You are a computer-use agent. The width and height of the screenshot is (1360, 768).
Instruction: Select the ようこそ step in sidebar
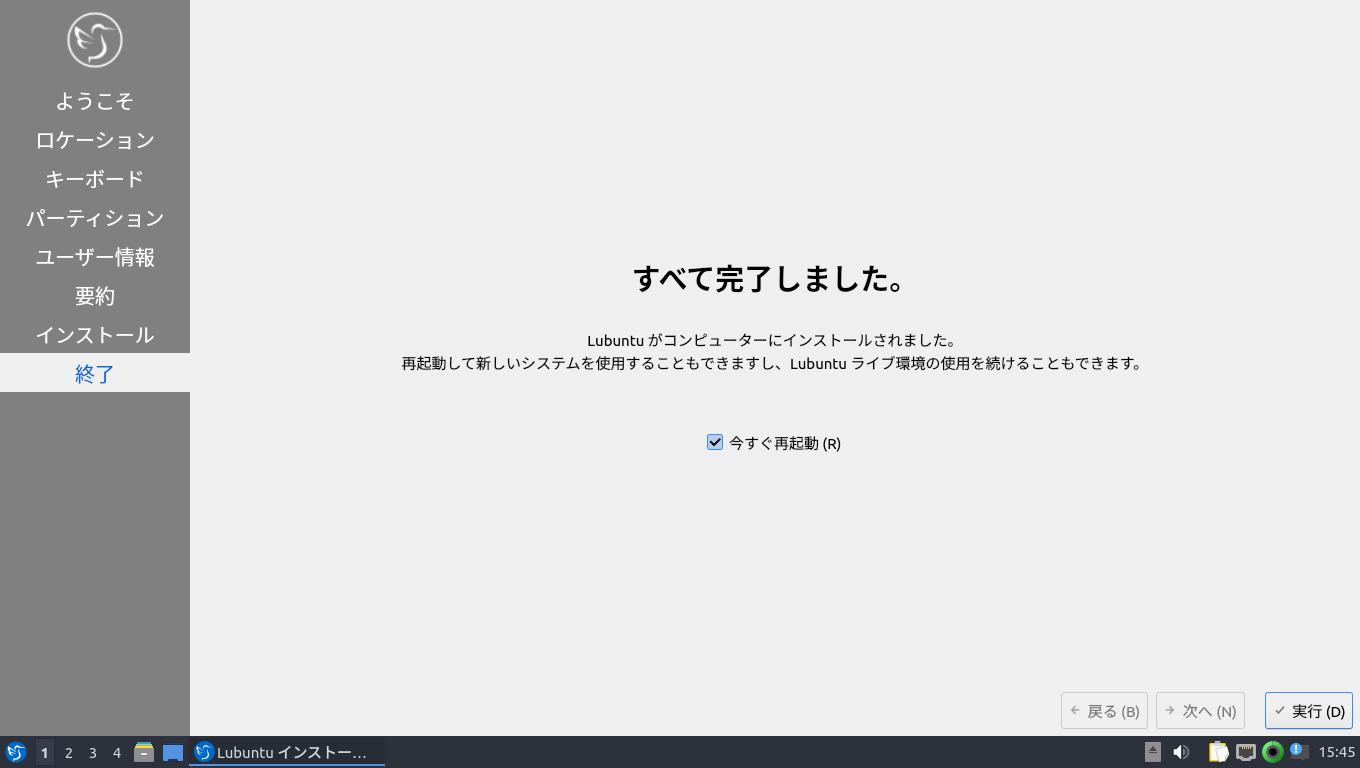pos(95,101)
